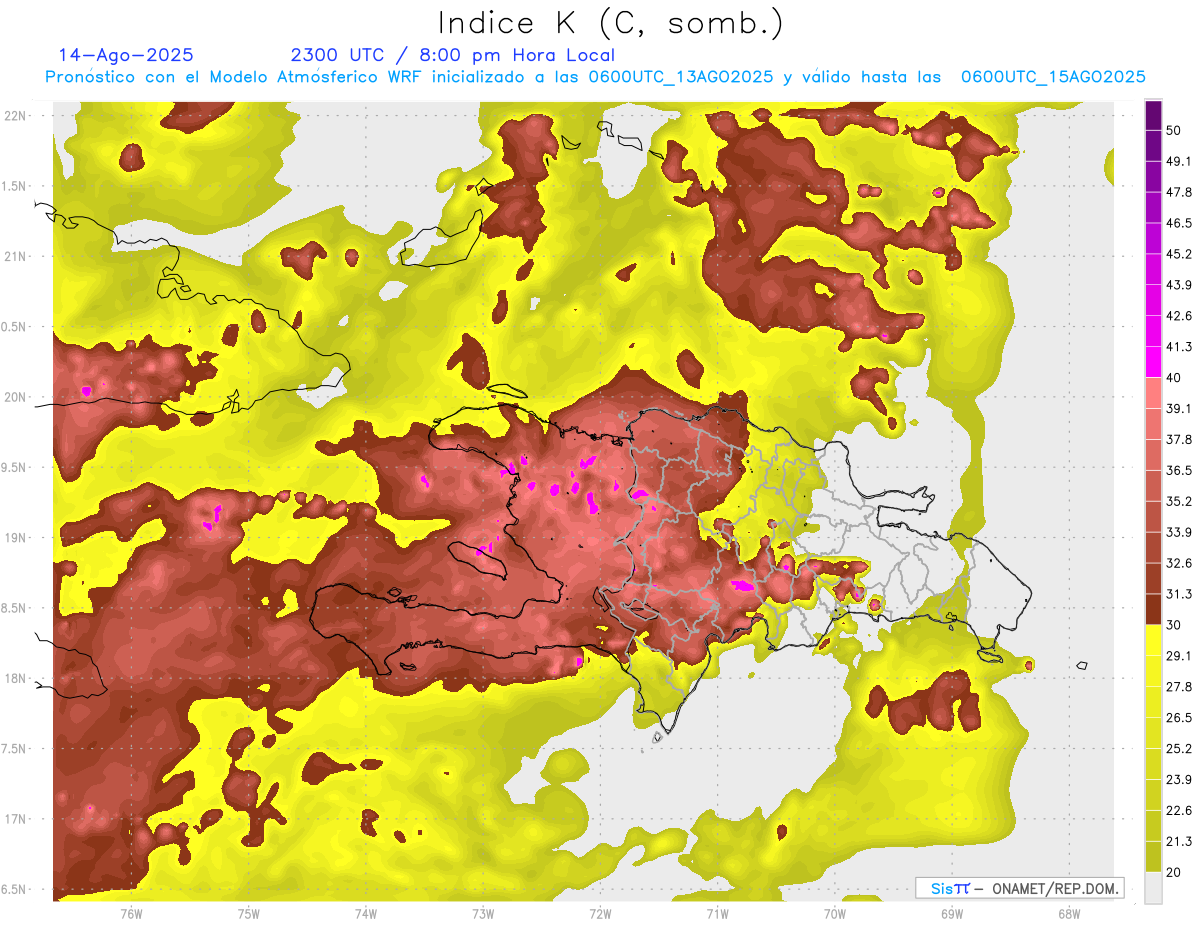Select the colorbar value "32.6"
Image resolution: width=1200 pixels, height=927 pixels.
(x=1178, y=564)
